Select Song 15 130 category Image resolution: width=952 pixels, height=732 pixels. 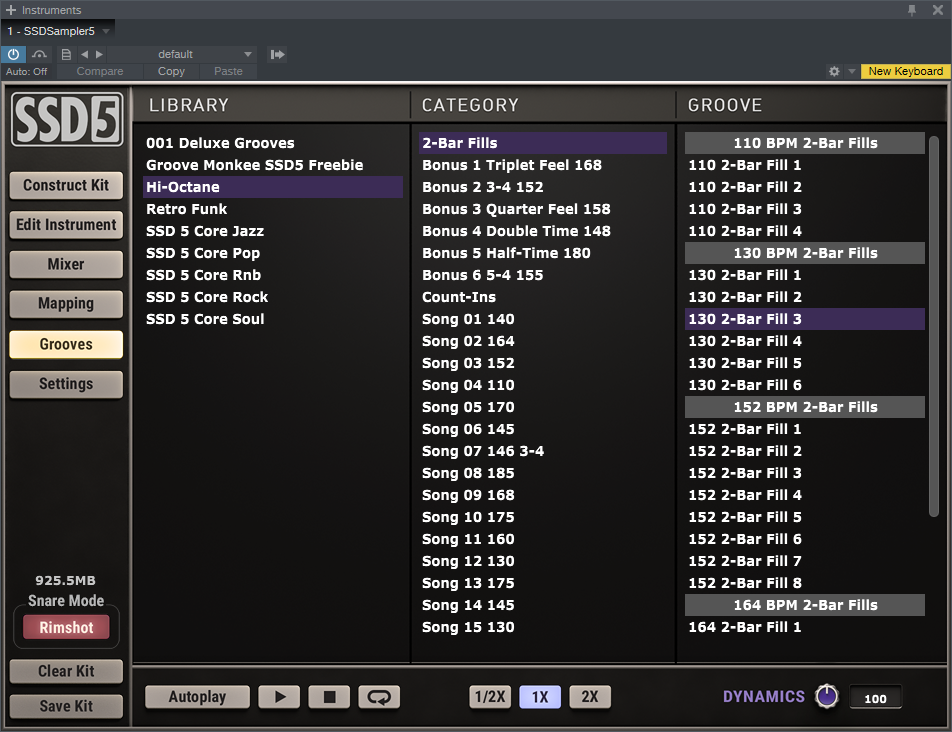pyautogui.click(x=543, y=627)
